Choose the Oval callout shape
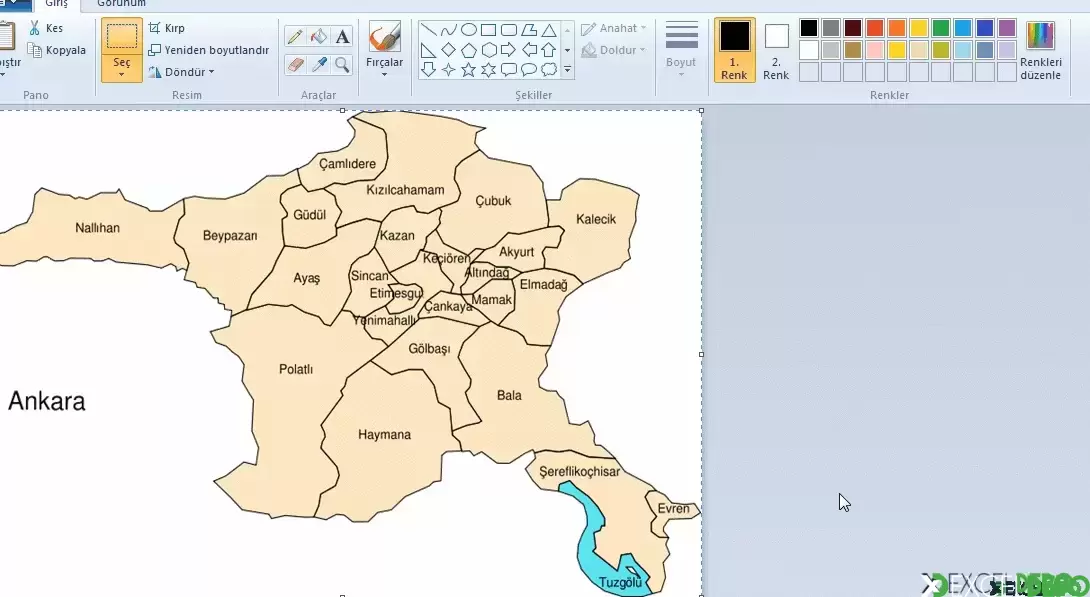This screenshot has width=1090, height=597. click(529, 69)
